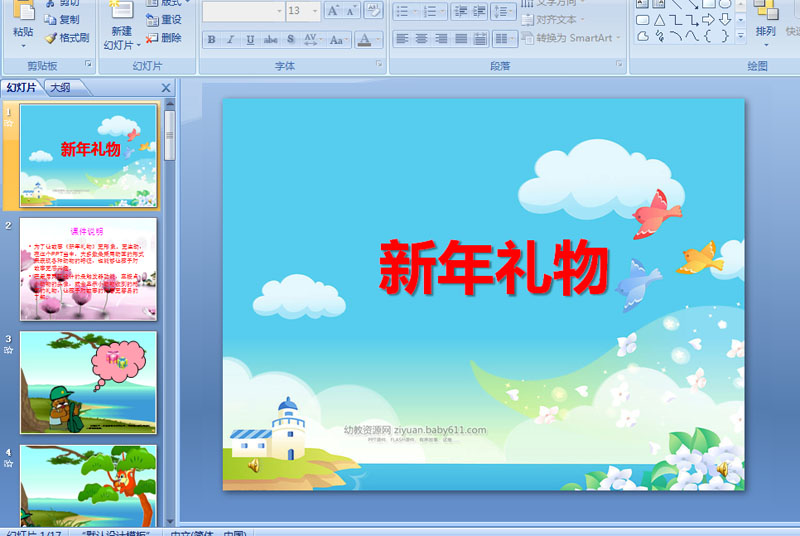Click the Clear Formatting eraser icon
This screenshot has height=536, width=800.
tap(373, 10)
